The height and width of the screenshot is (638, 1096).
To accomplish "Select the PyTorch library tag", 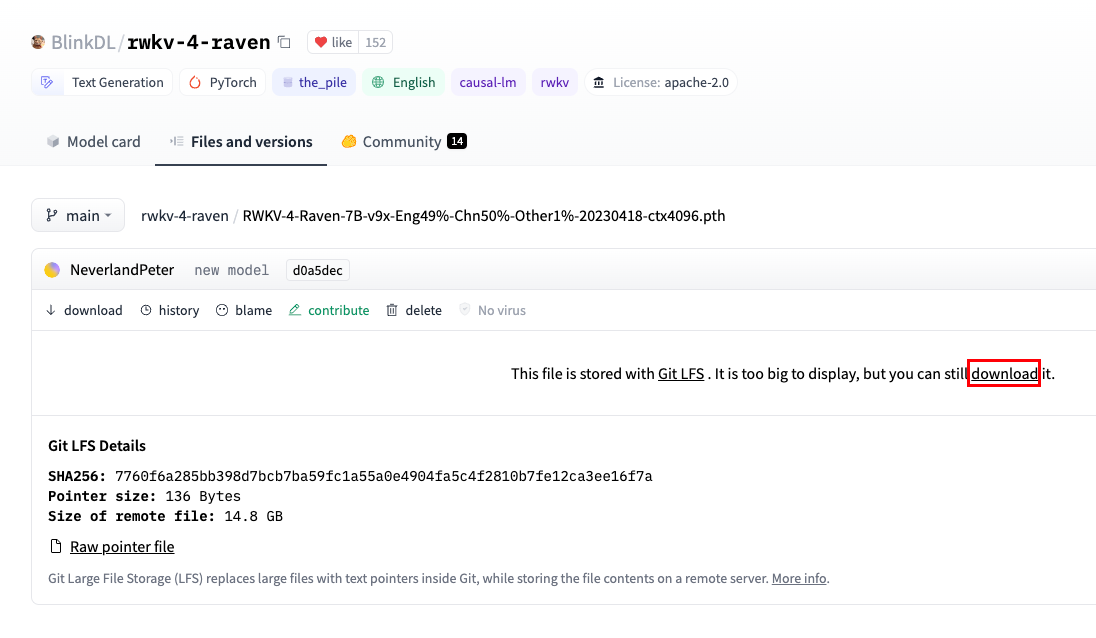I will click(222, 82).
